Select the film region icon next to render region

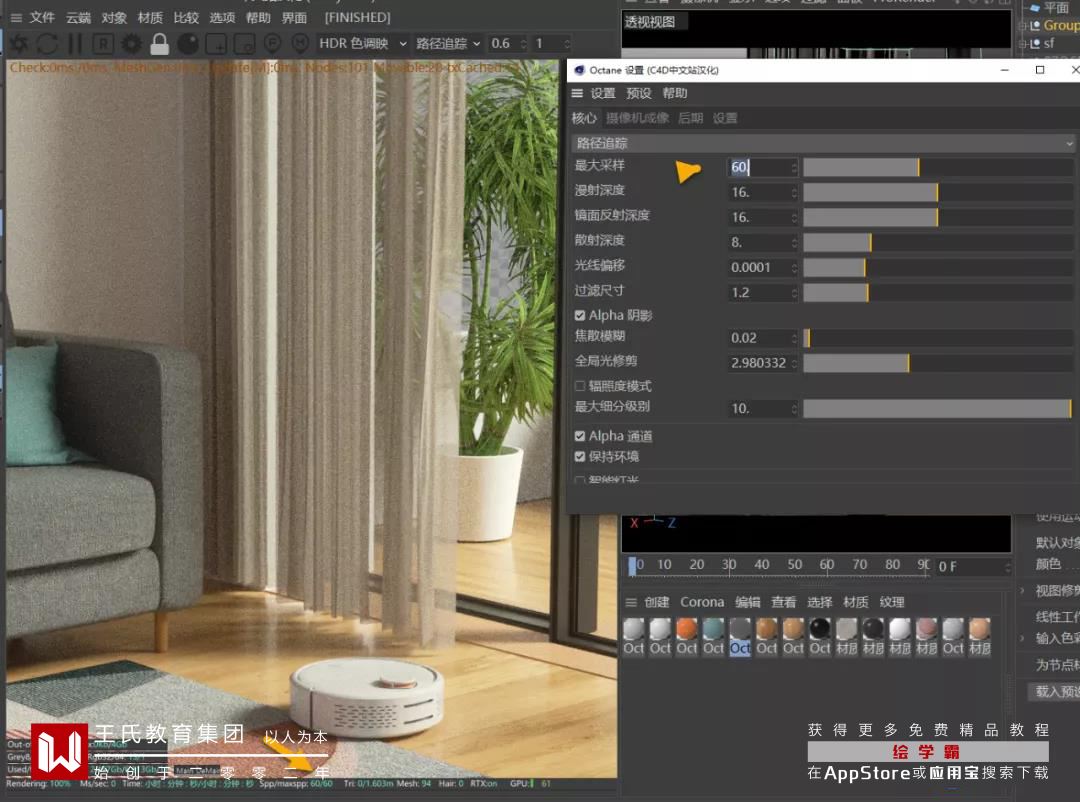[245, 43]
